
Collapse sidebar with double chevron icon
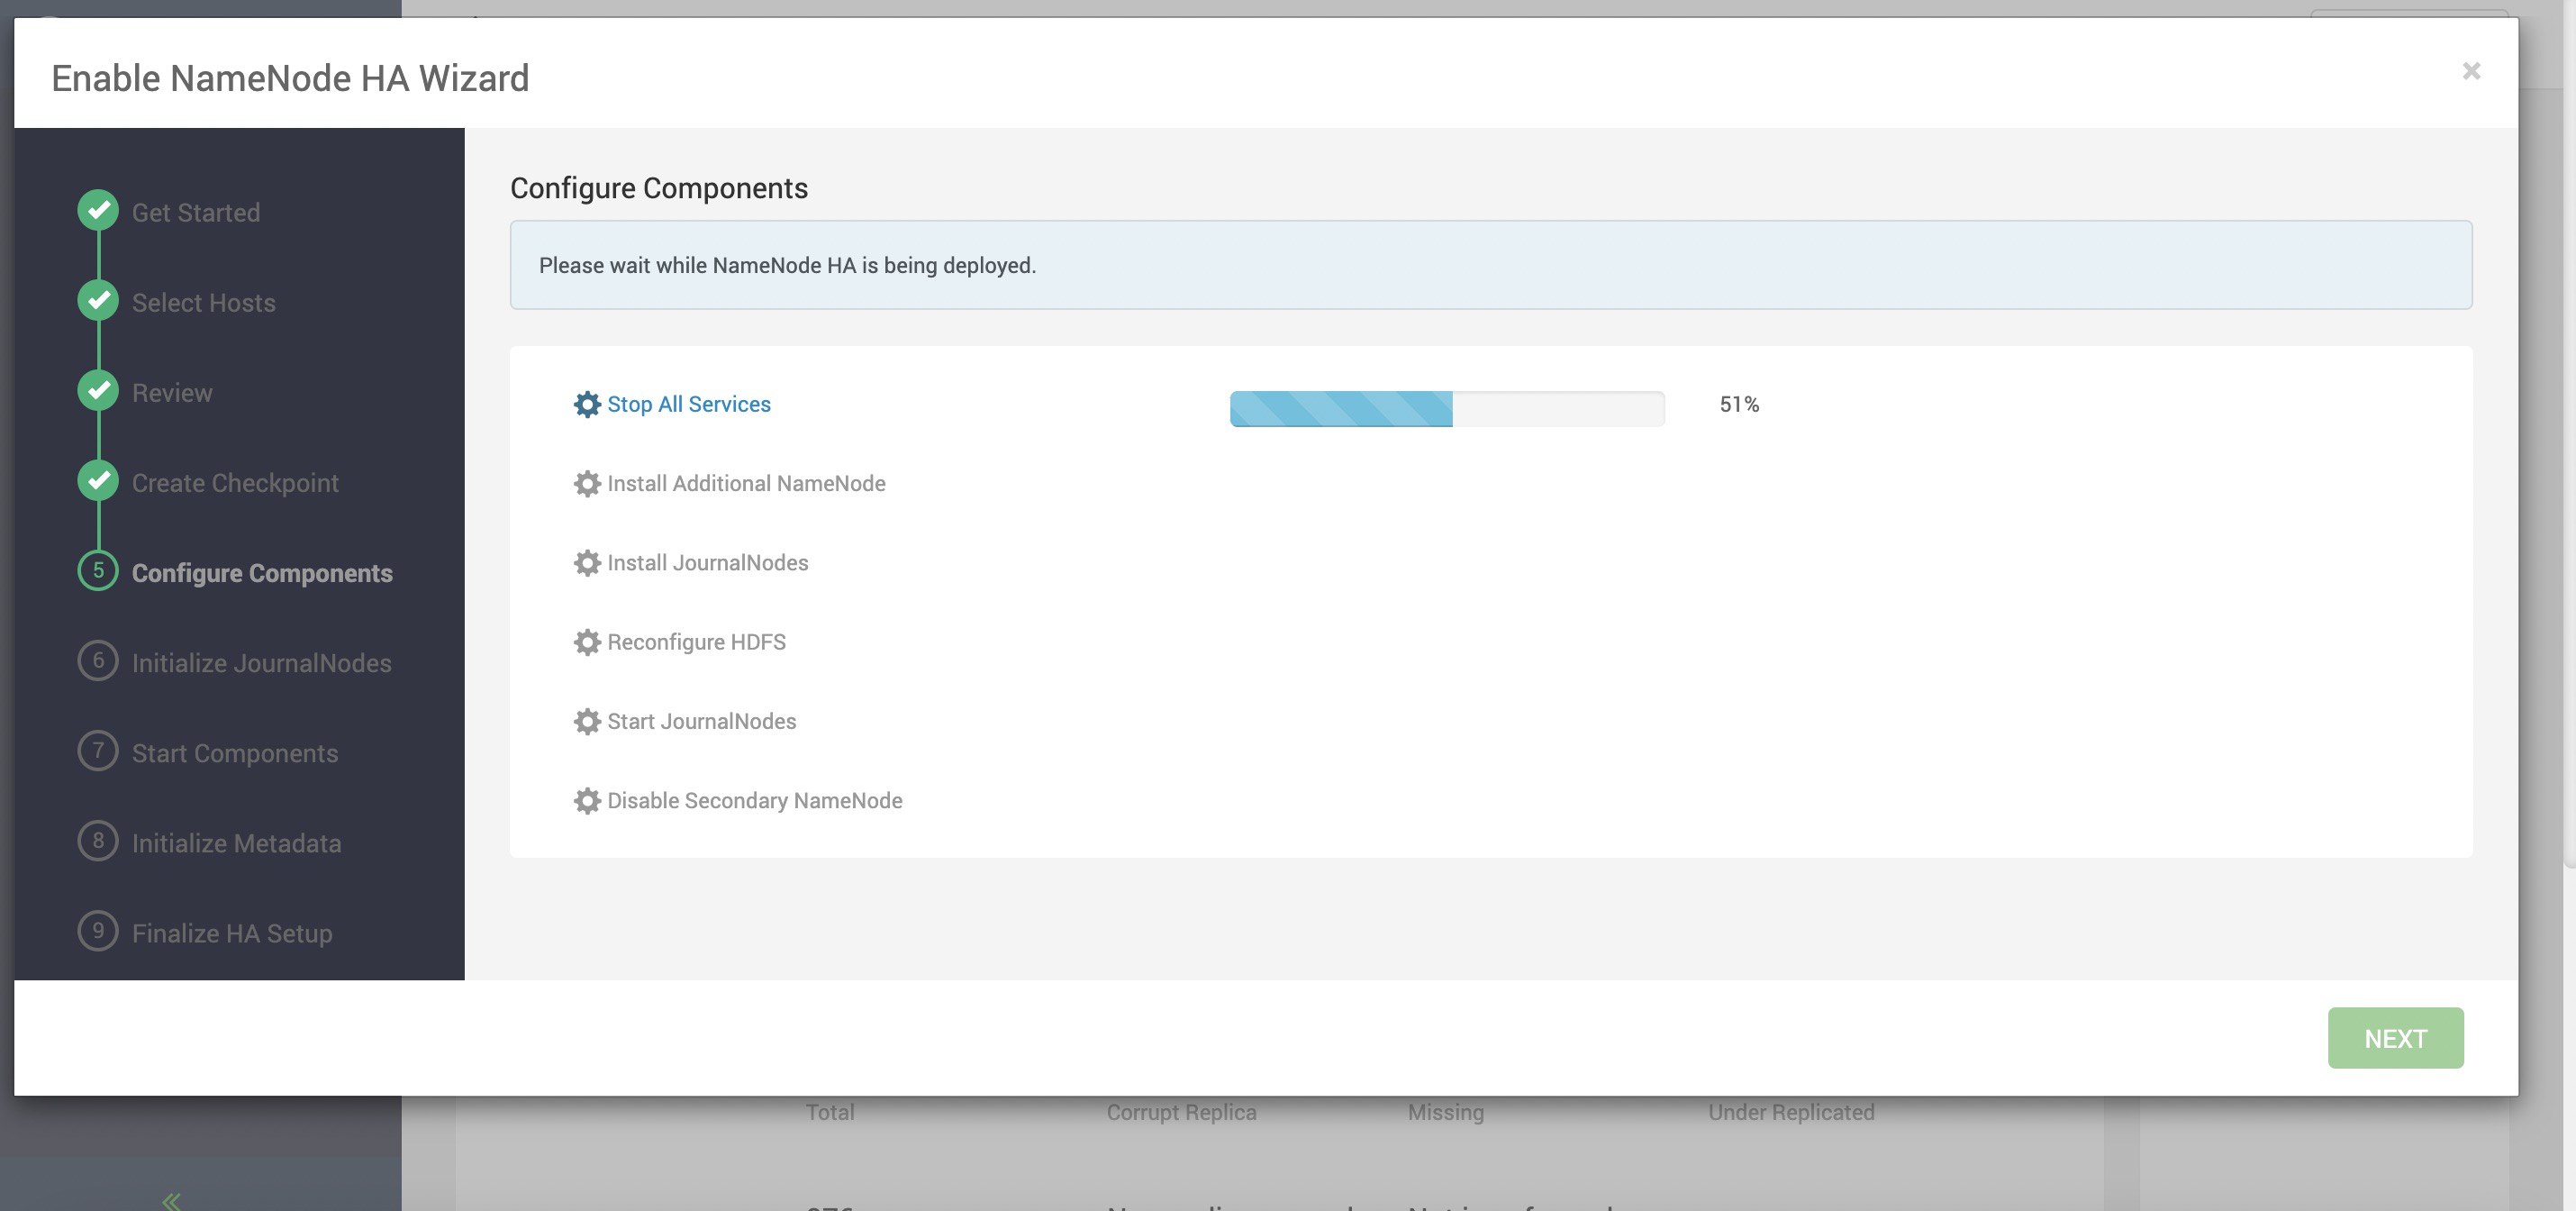point(171,1200)
